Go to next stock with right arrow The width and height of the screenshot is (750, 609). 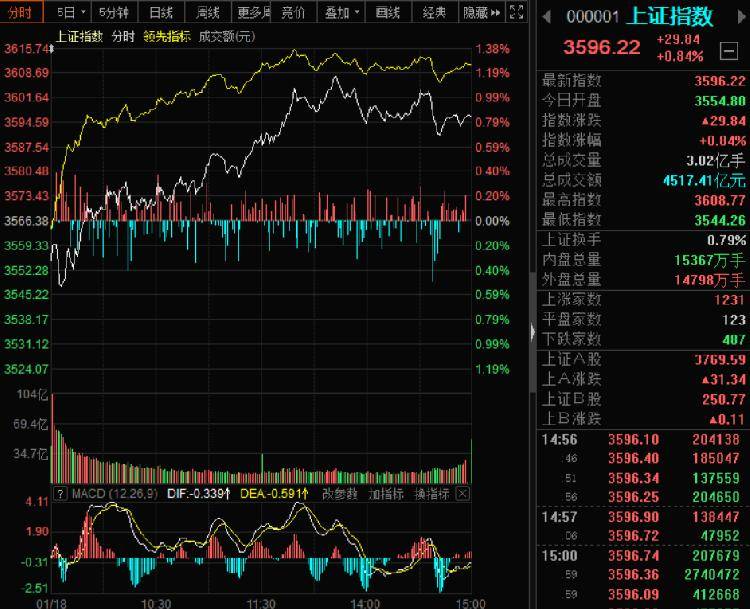click(x=742, y=17)
